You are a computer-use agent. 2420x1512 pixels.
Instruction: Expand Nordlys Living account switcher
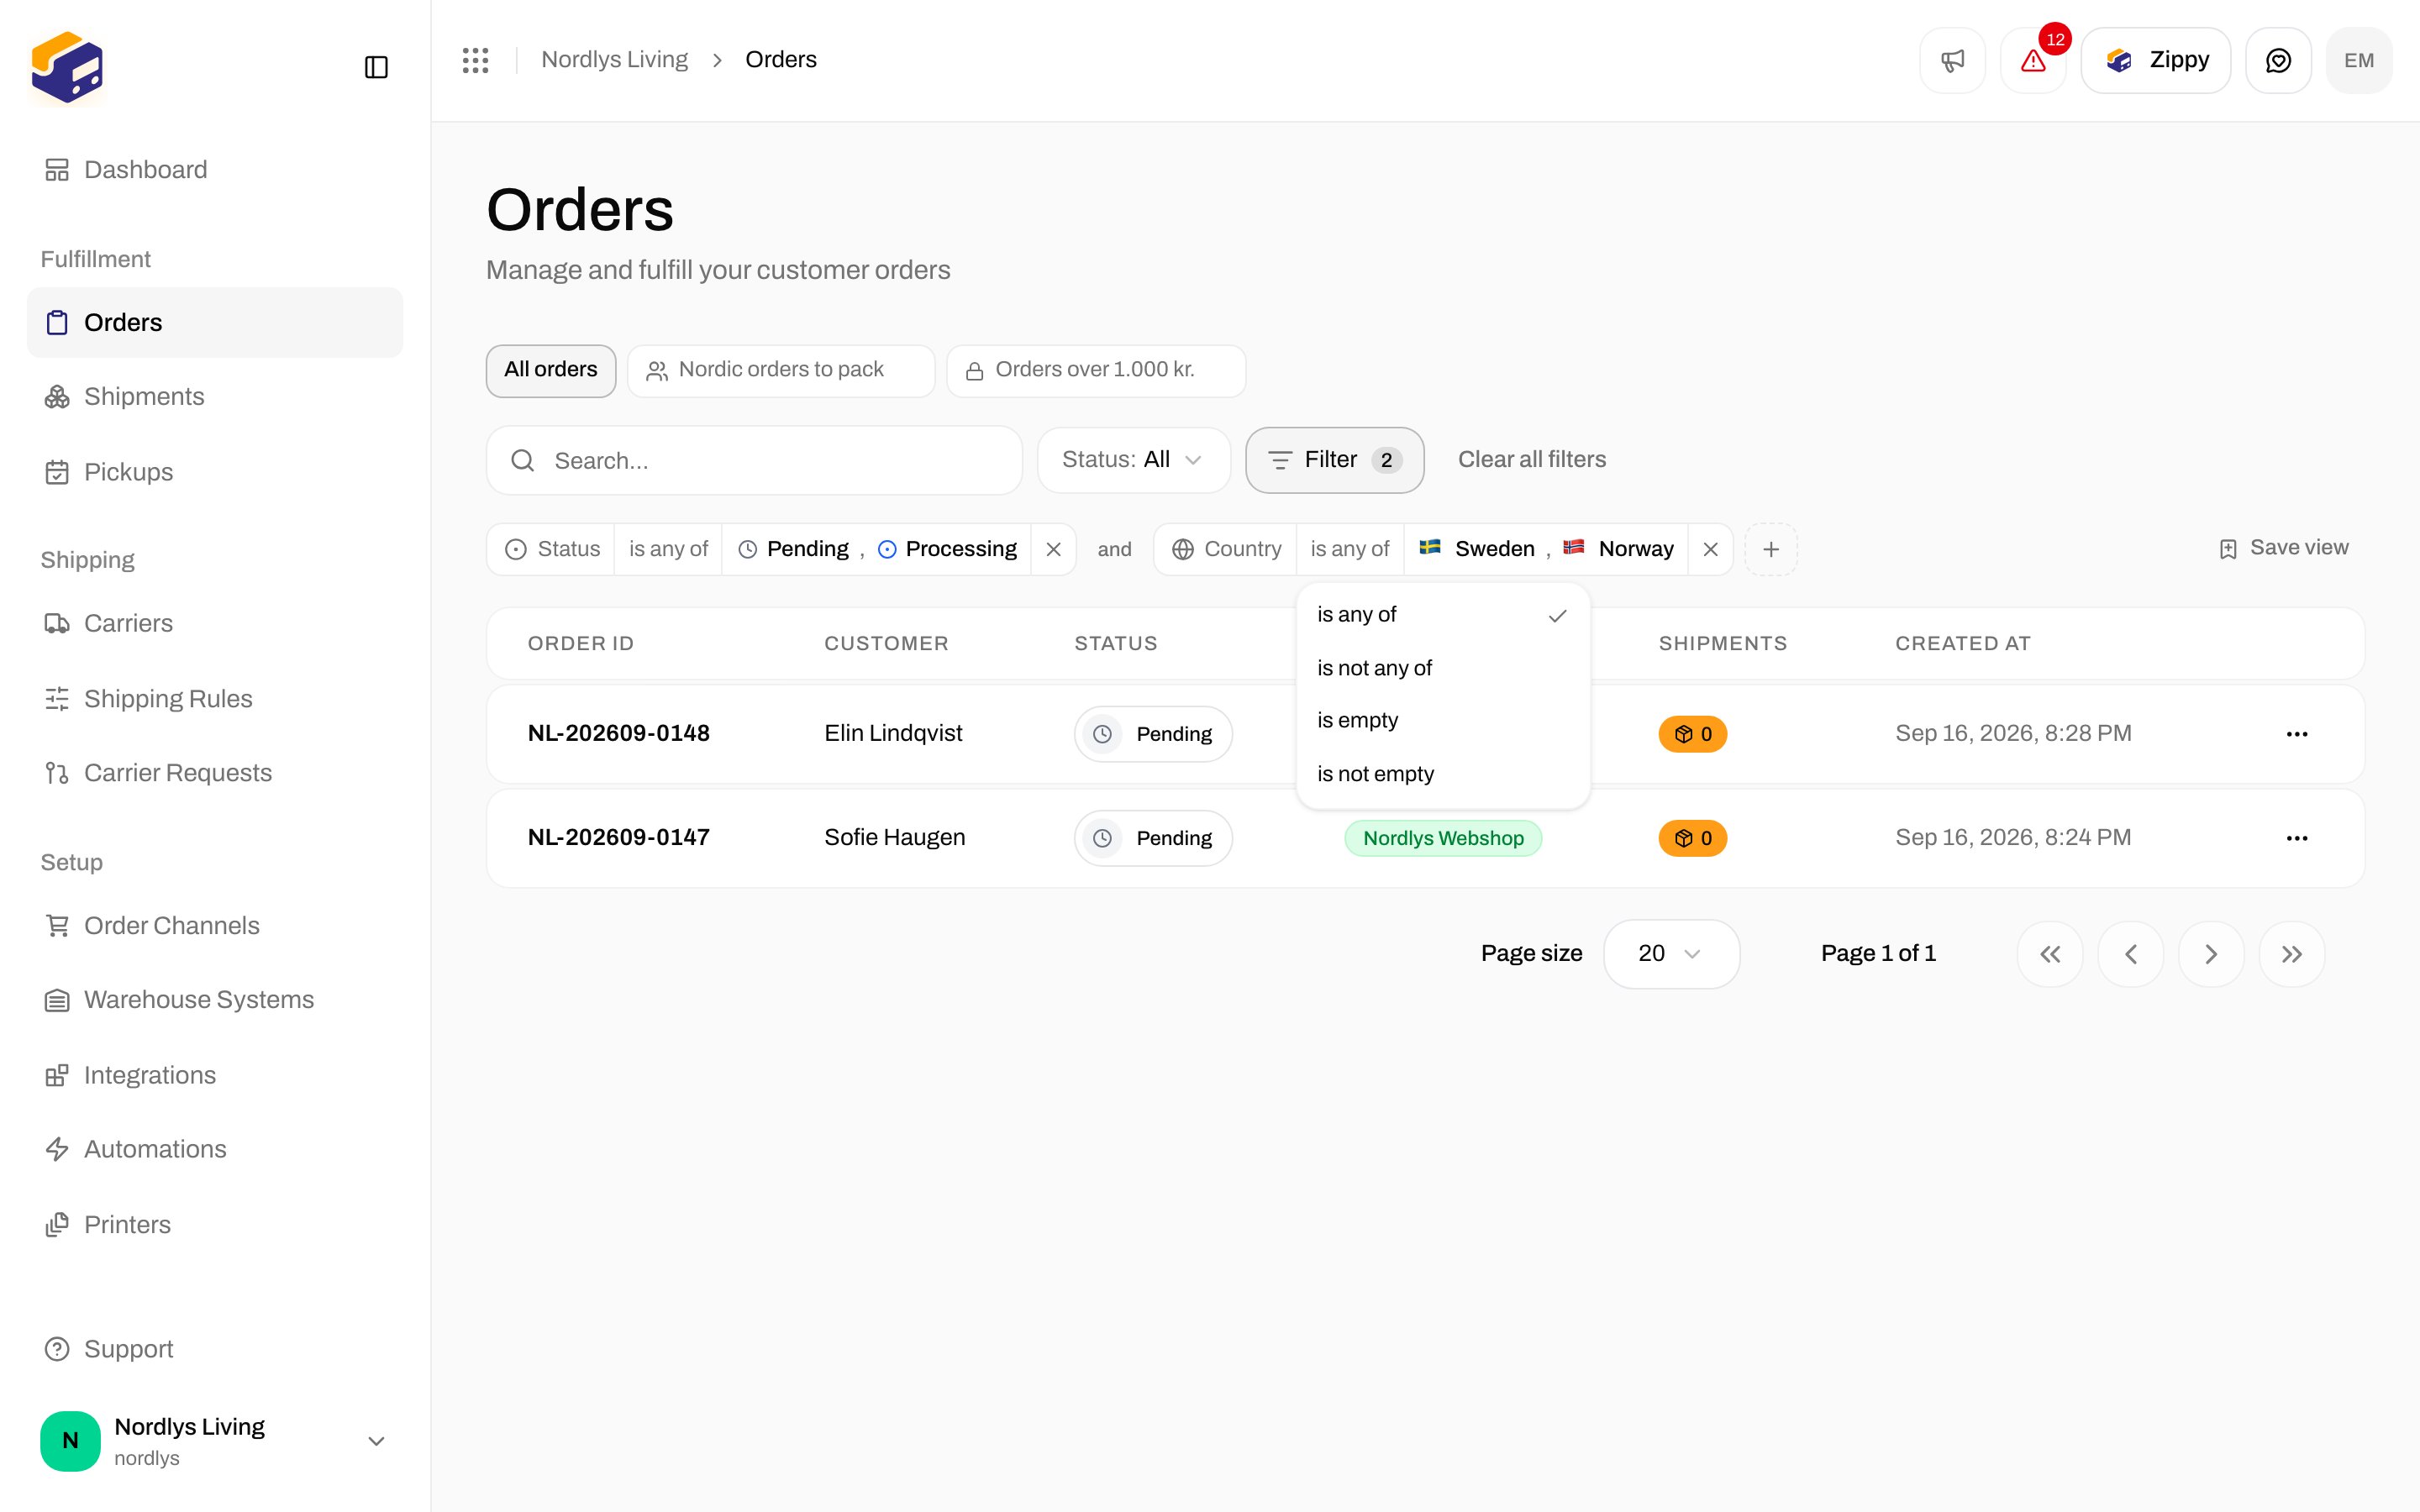click(x=215, y=1441)
